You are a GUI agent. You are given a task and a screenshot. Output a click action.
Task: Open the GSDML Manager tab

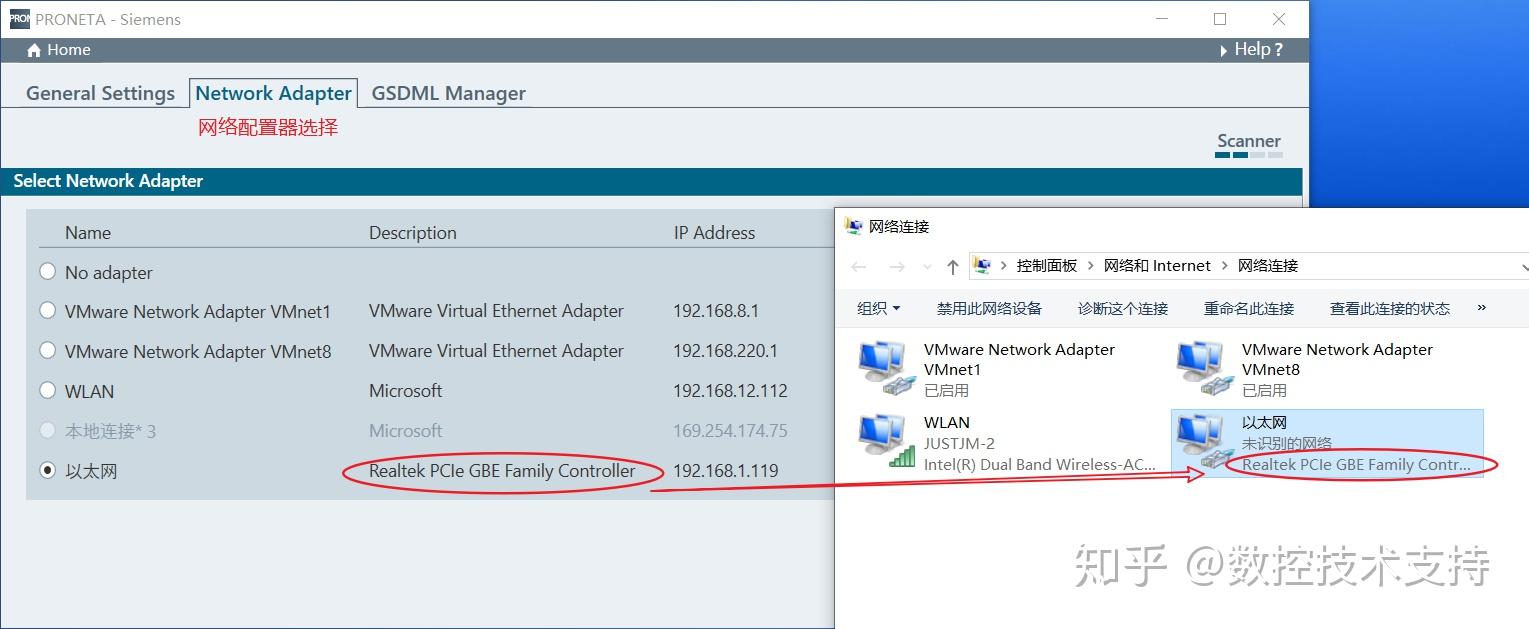448,93
